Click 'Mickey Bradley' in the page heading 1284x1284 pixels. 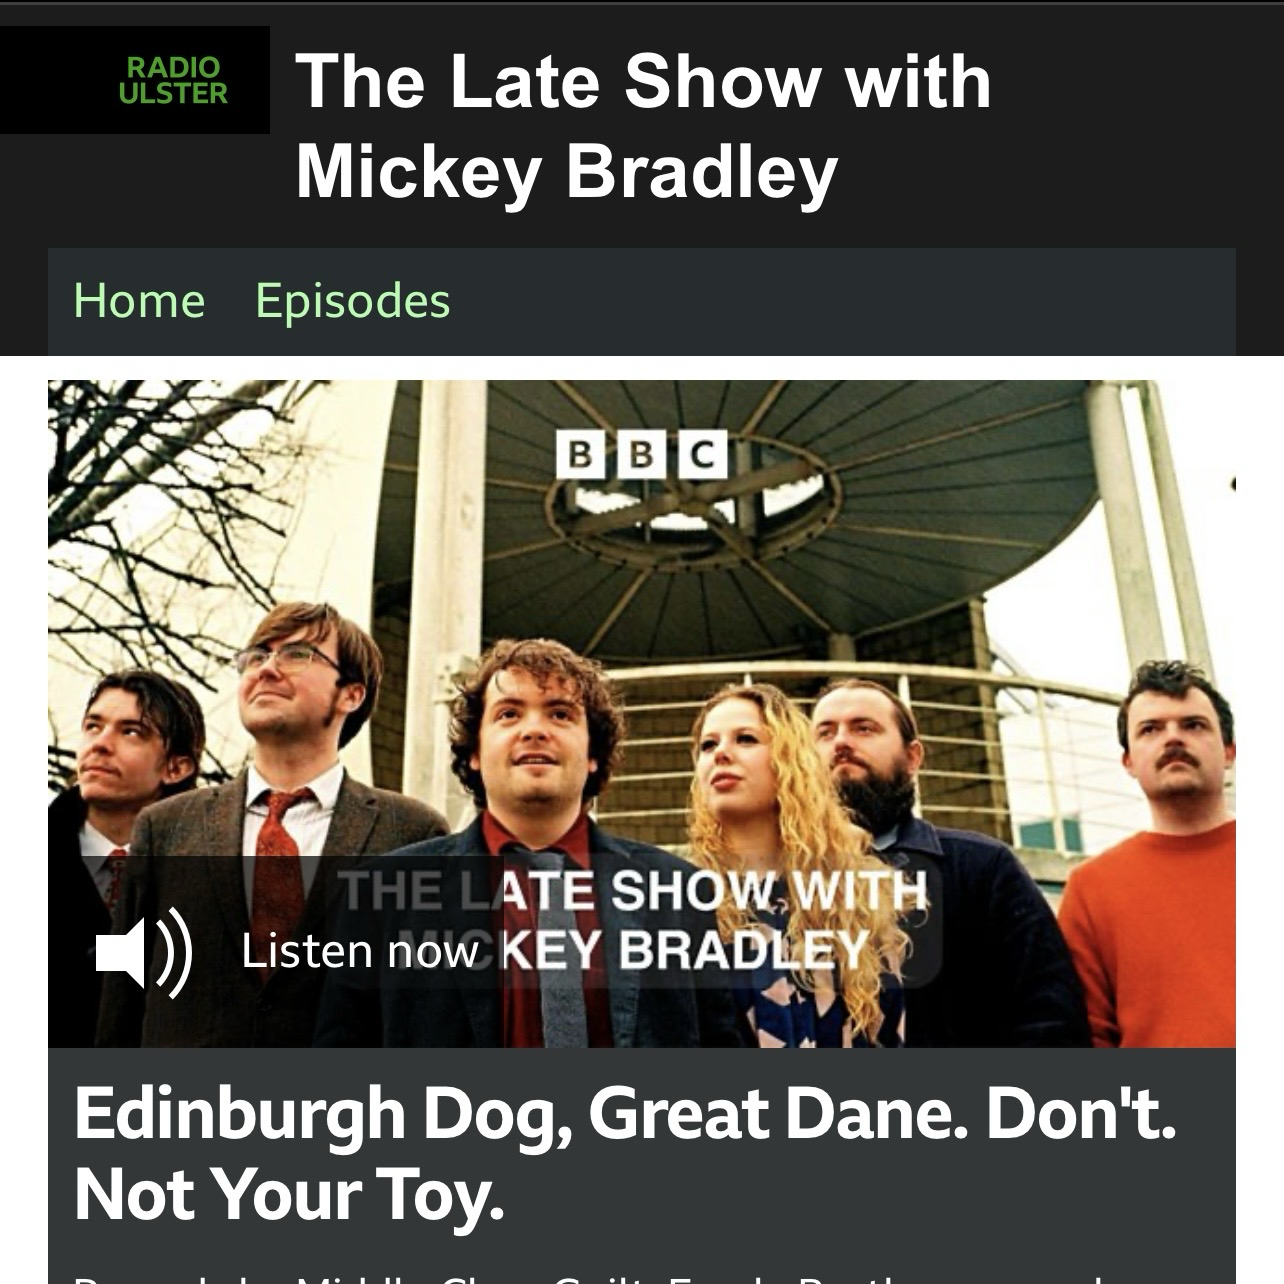click(566, 171)
